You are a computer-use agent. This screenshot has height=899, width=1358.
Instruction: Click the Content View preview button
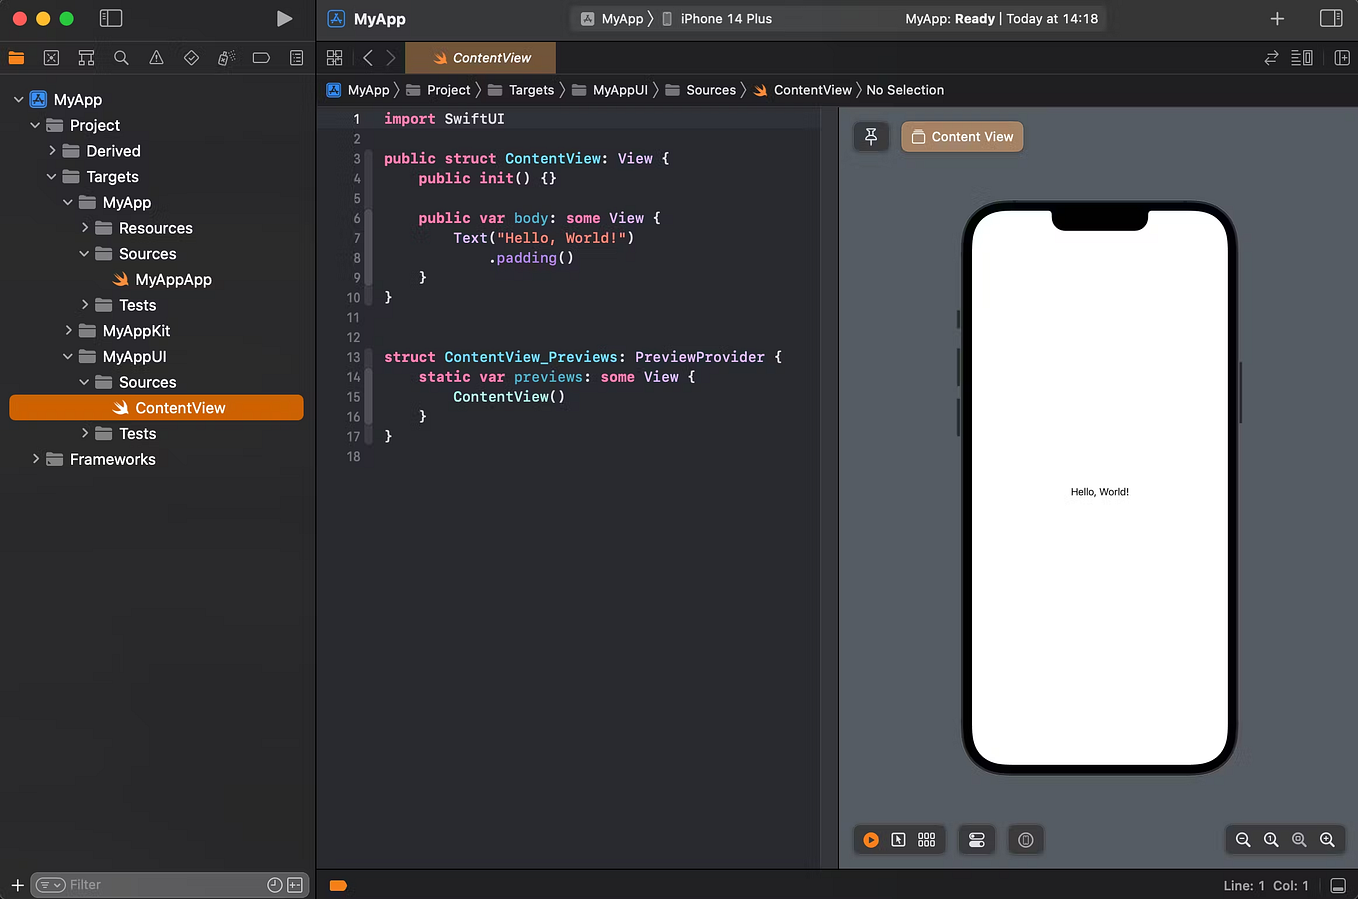(x=961, y=136)
